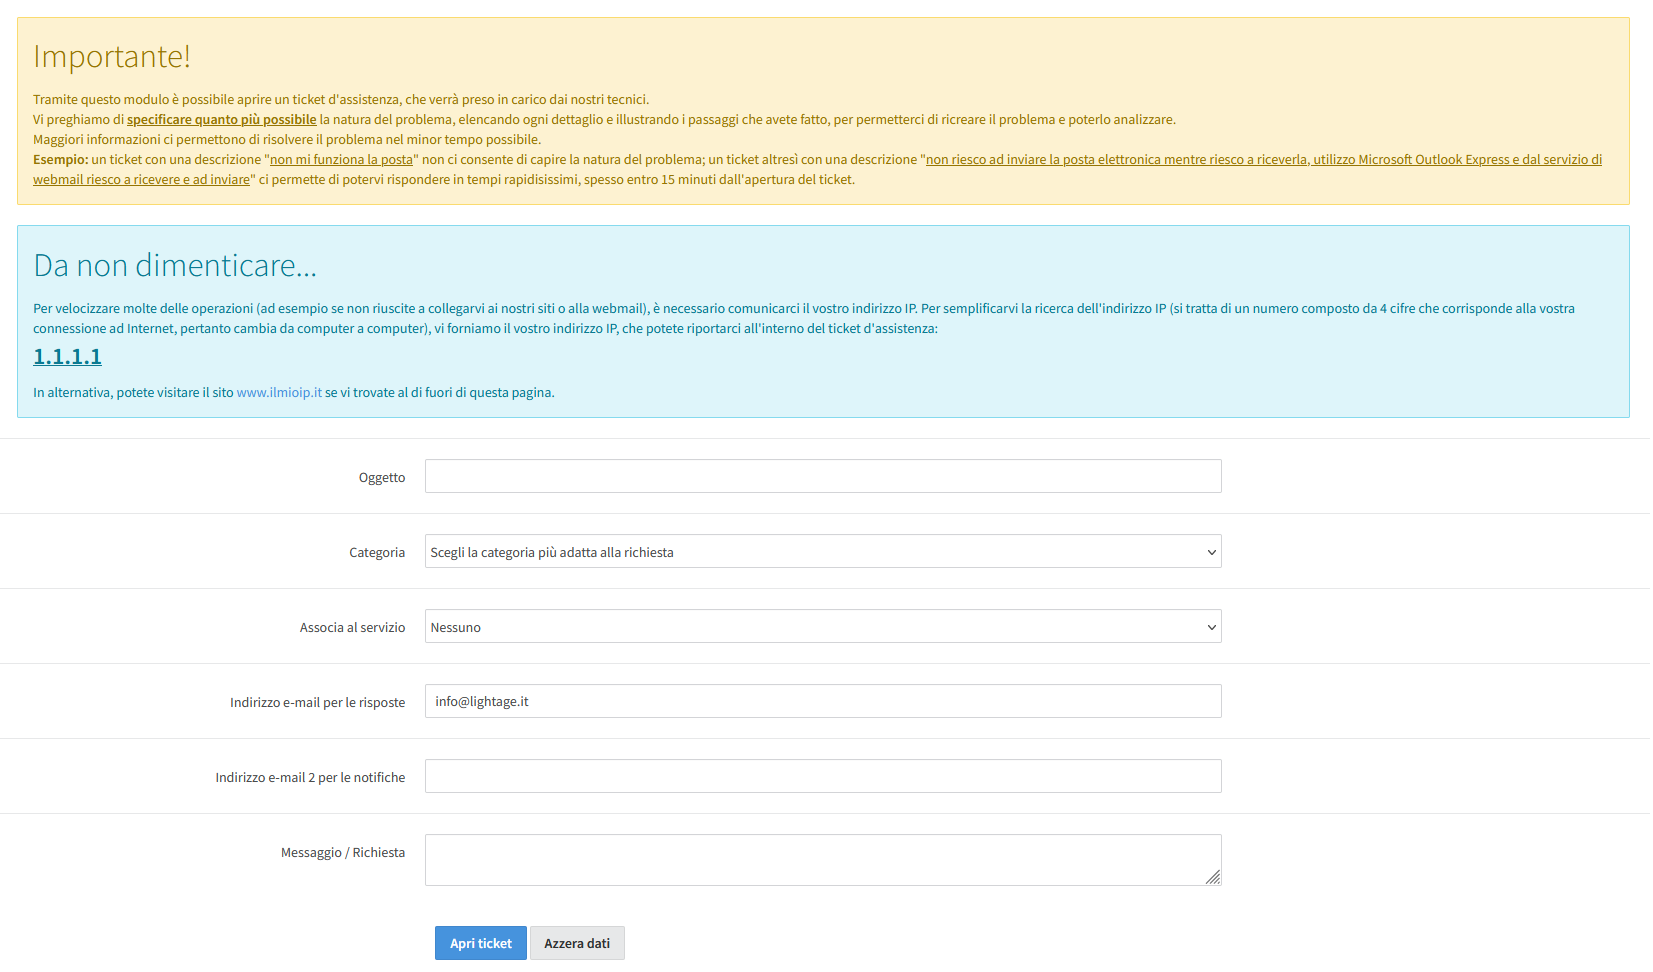Click the 1.1.1.1 IP address link

pyautogui.click(x=67, y=357)
